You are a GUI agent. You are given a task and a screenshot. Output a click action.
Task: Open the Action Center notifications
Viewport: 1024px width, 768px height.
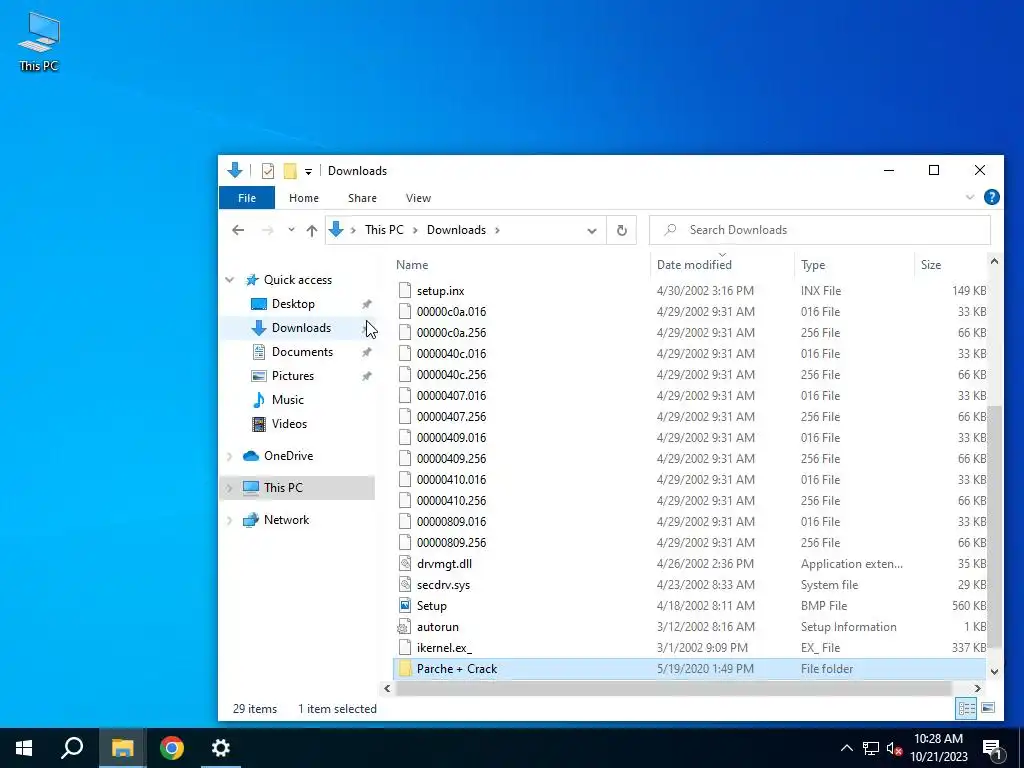click(x=991, y=749)
